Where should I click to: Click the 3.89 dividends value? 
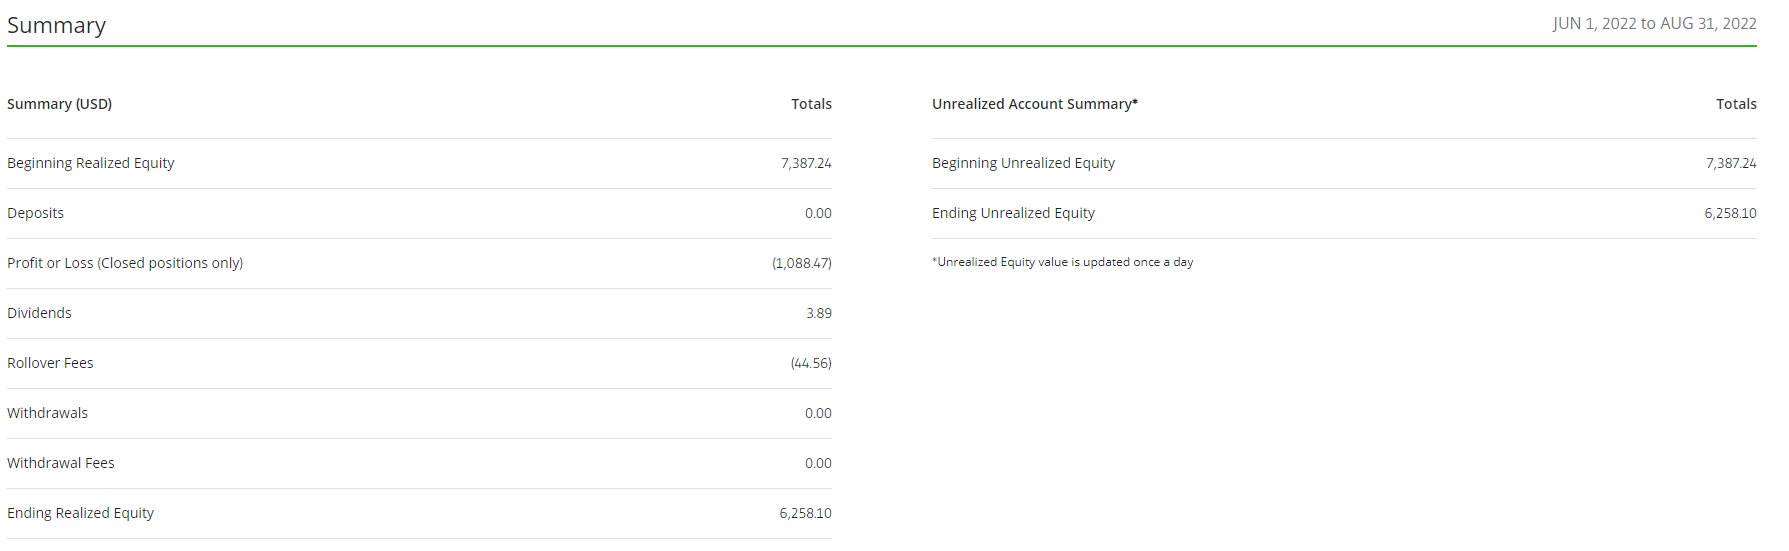(x=818, y=313)
